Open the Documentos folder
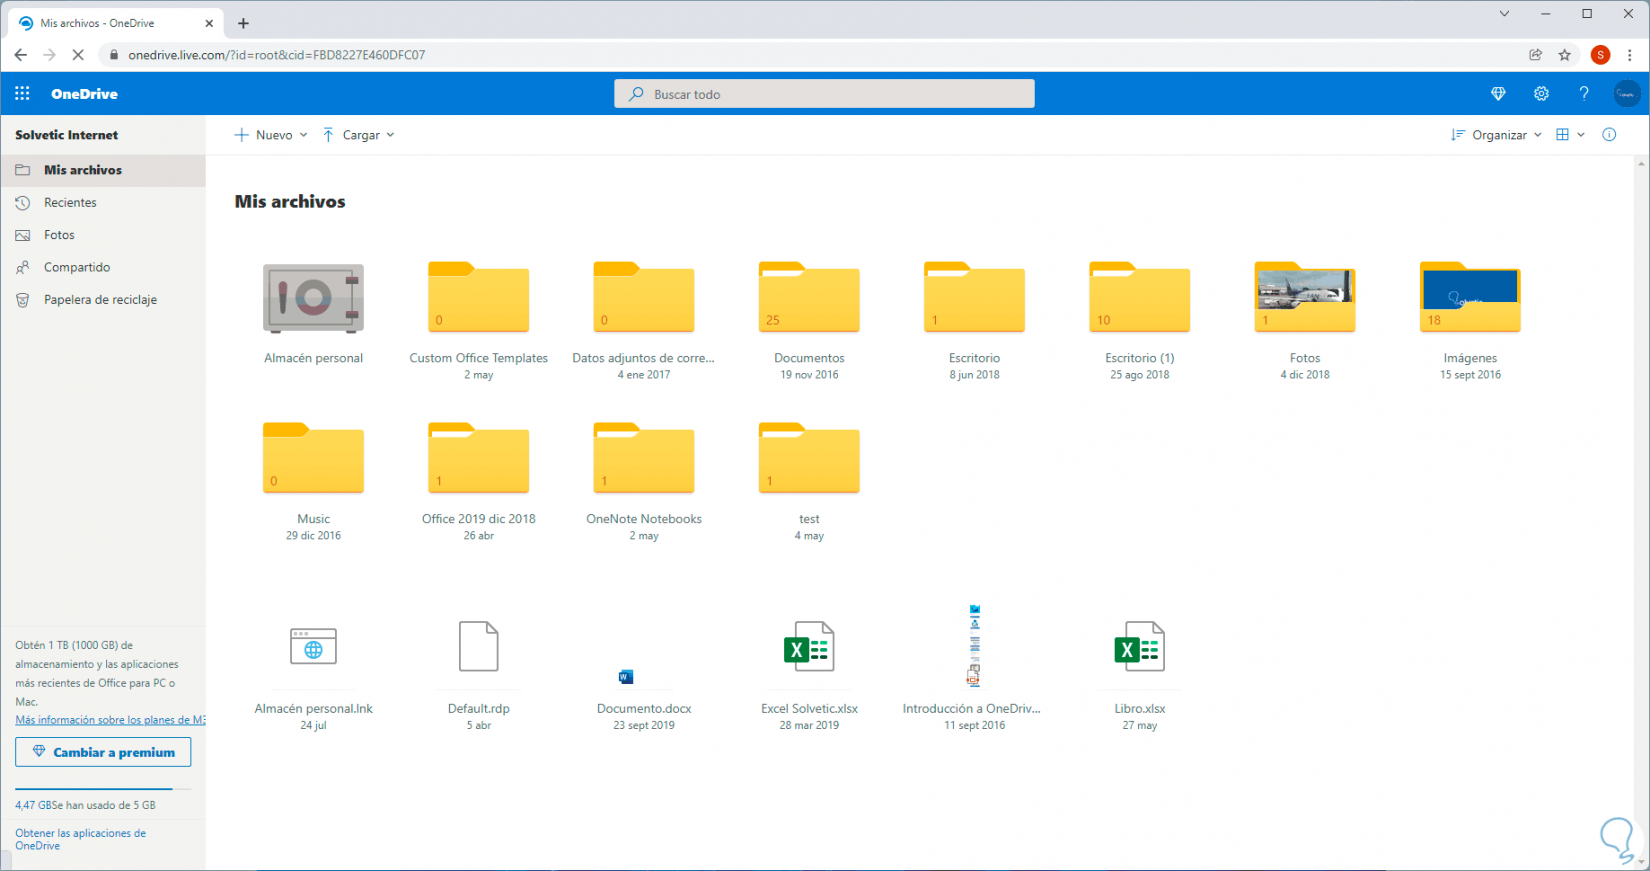1650x871 pixels. point(809,297)
